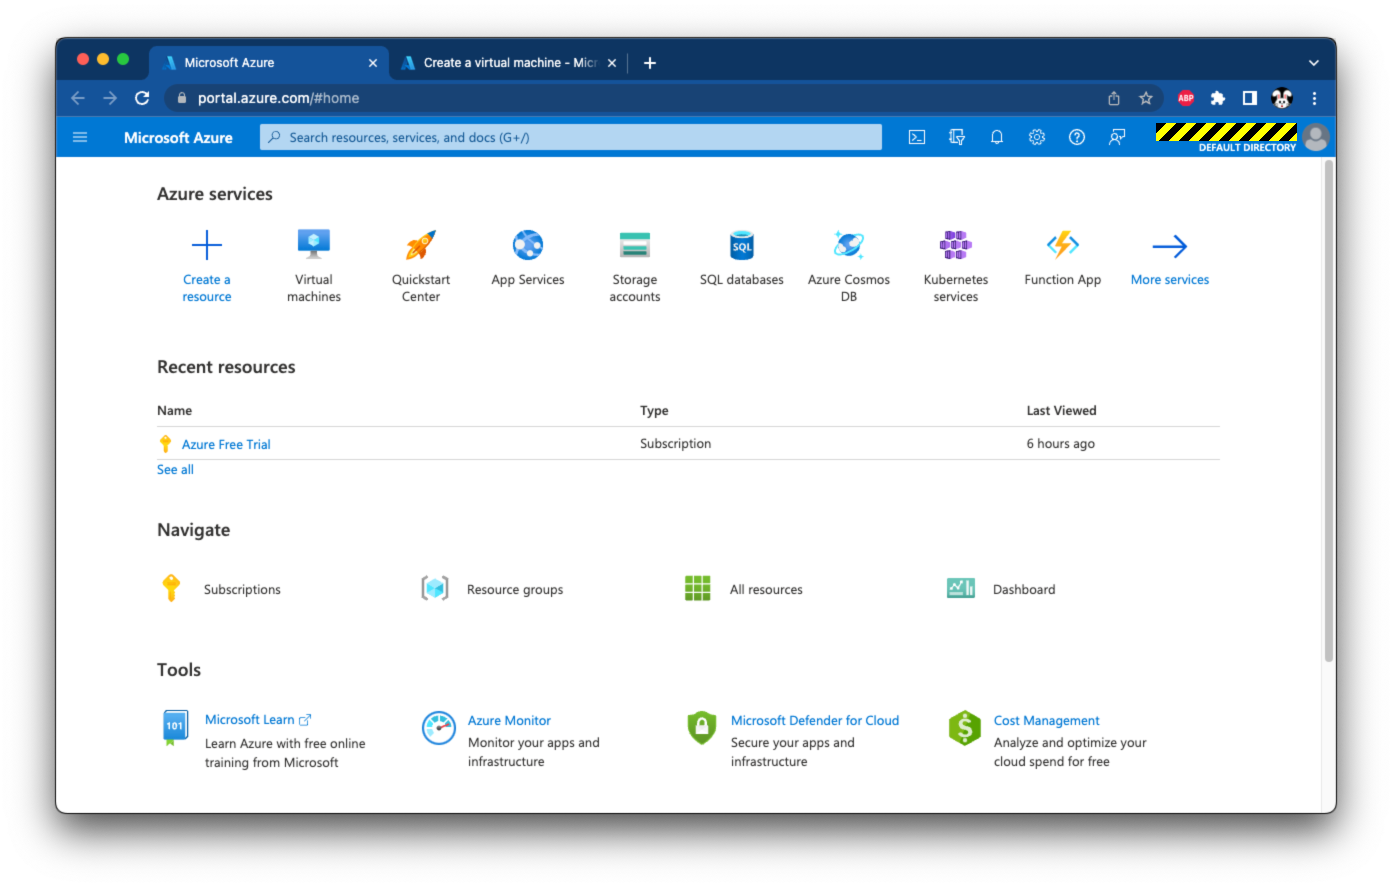Screen dimensions: 1392x887
Task: Open Azure Cosmos DB service
Action: pyautogui.click(x=848, y=246)
